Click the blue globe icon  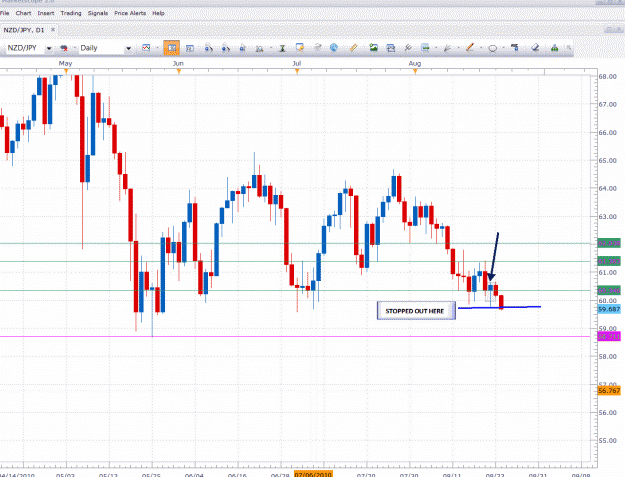coord(334,48)
